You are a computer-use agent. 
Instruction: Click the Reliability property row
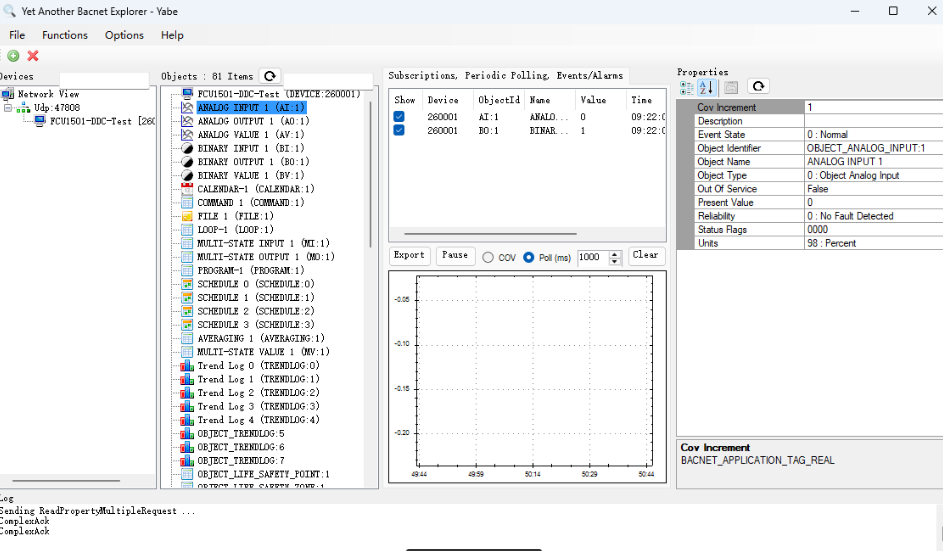point(819,216)
